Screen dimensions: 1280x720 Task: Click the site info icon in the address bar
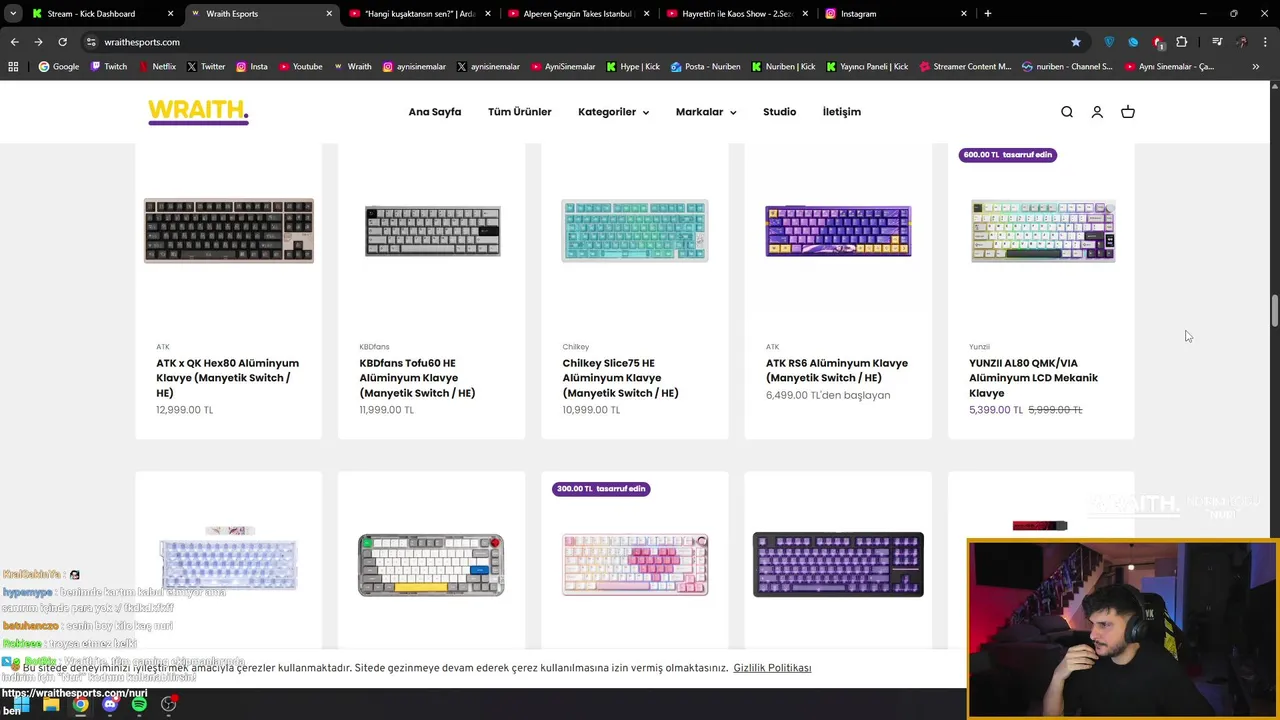click(91, 42)
